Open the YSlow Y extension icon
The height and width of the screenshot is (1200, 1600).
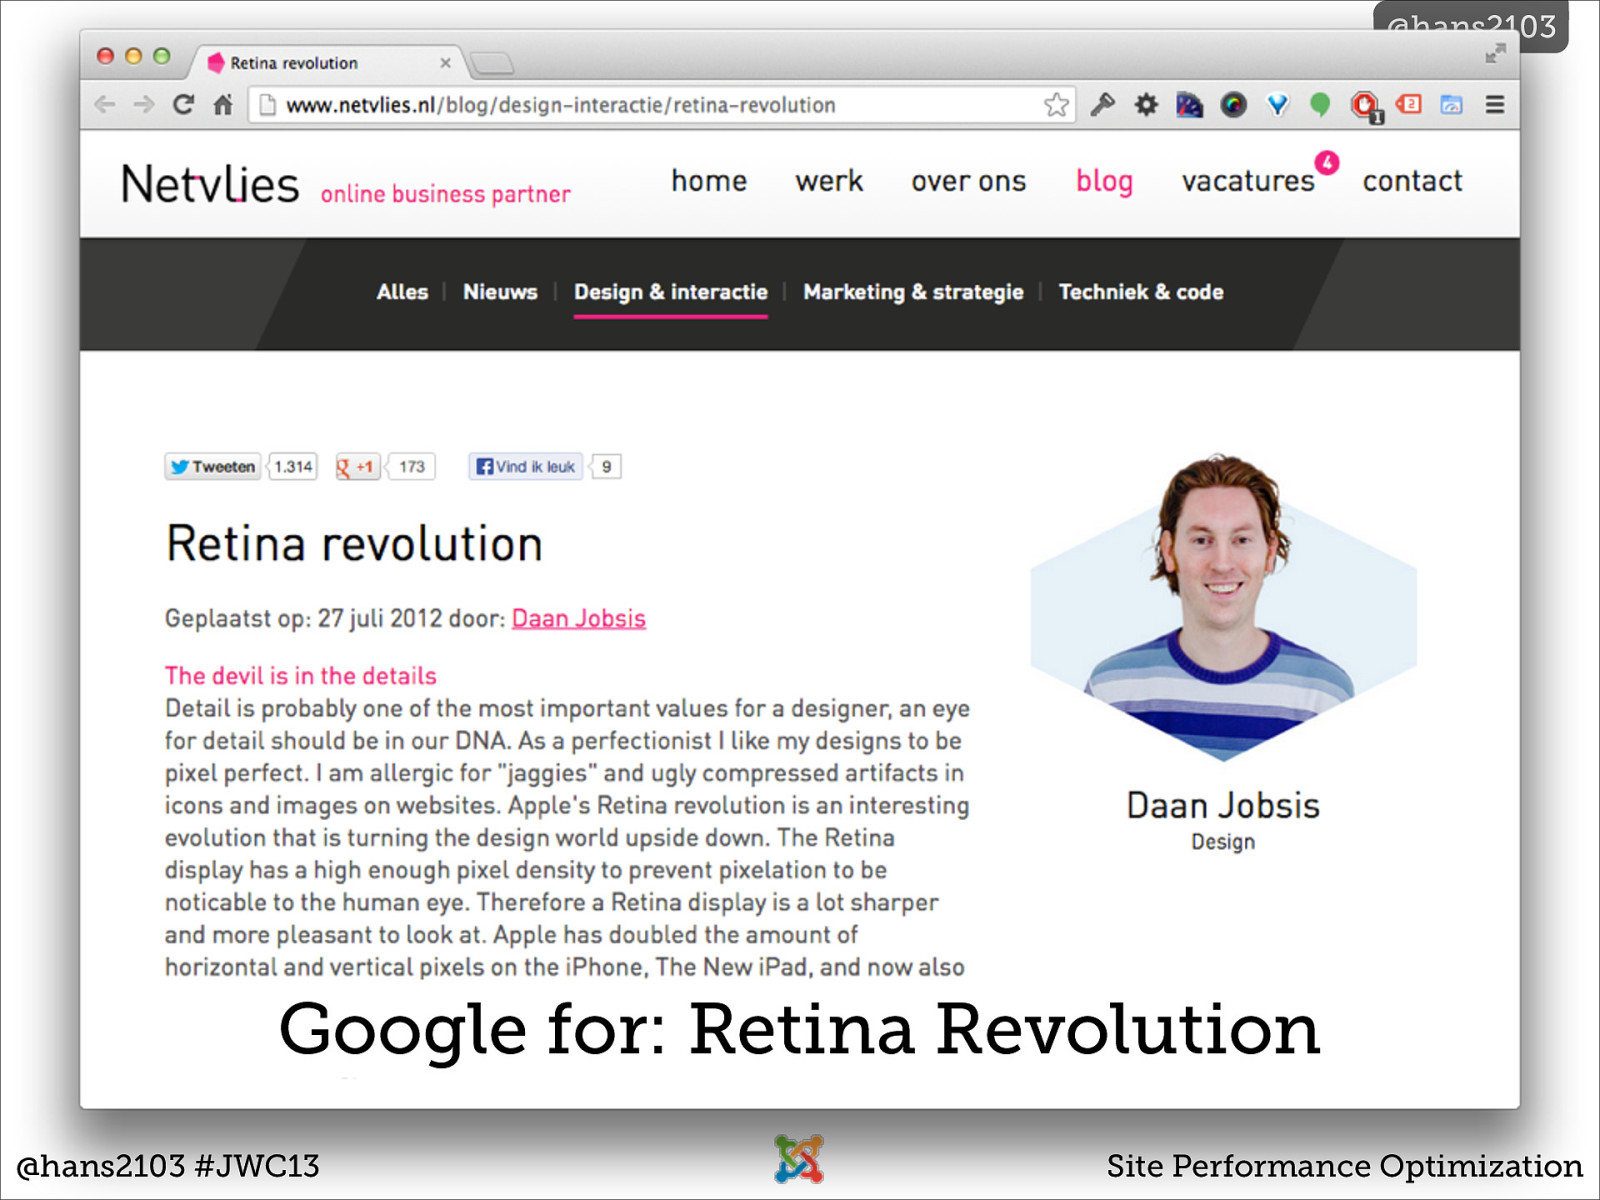pos(1278,104)
